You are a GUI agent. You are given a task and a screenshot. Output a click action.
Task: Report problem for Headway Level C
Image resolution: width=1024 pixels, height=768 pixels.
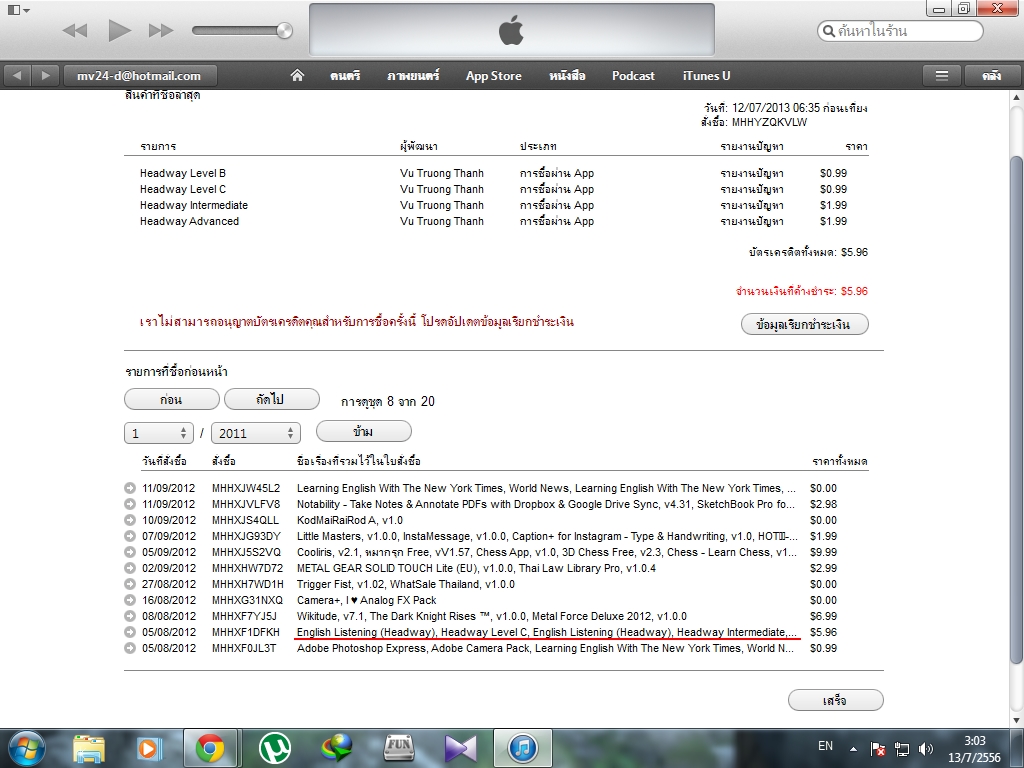click(752, 189)
